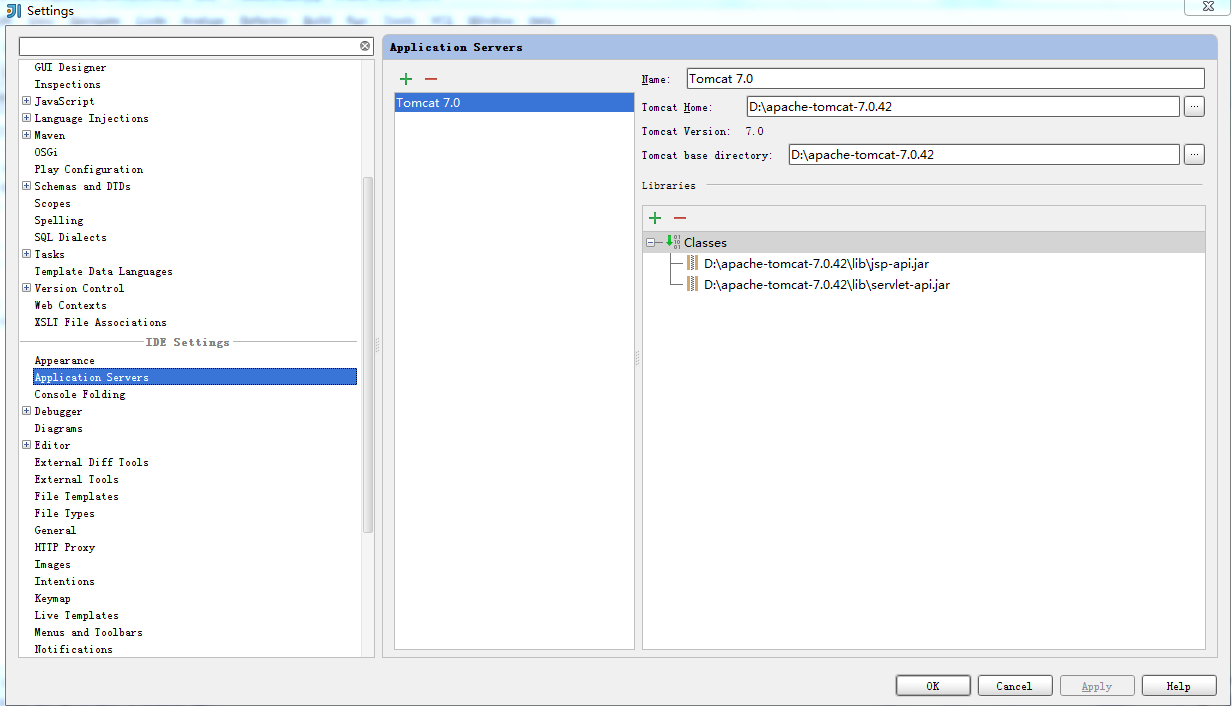
Task: Open File Templates settings
Action: coord(76,496)
